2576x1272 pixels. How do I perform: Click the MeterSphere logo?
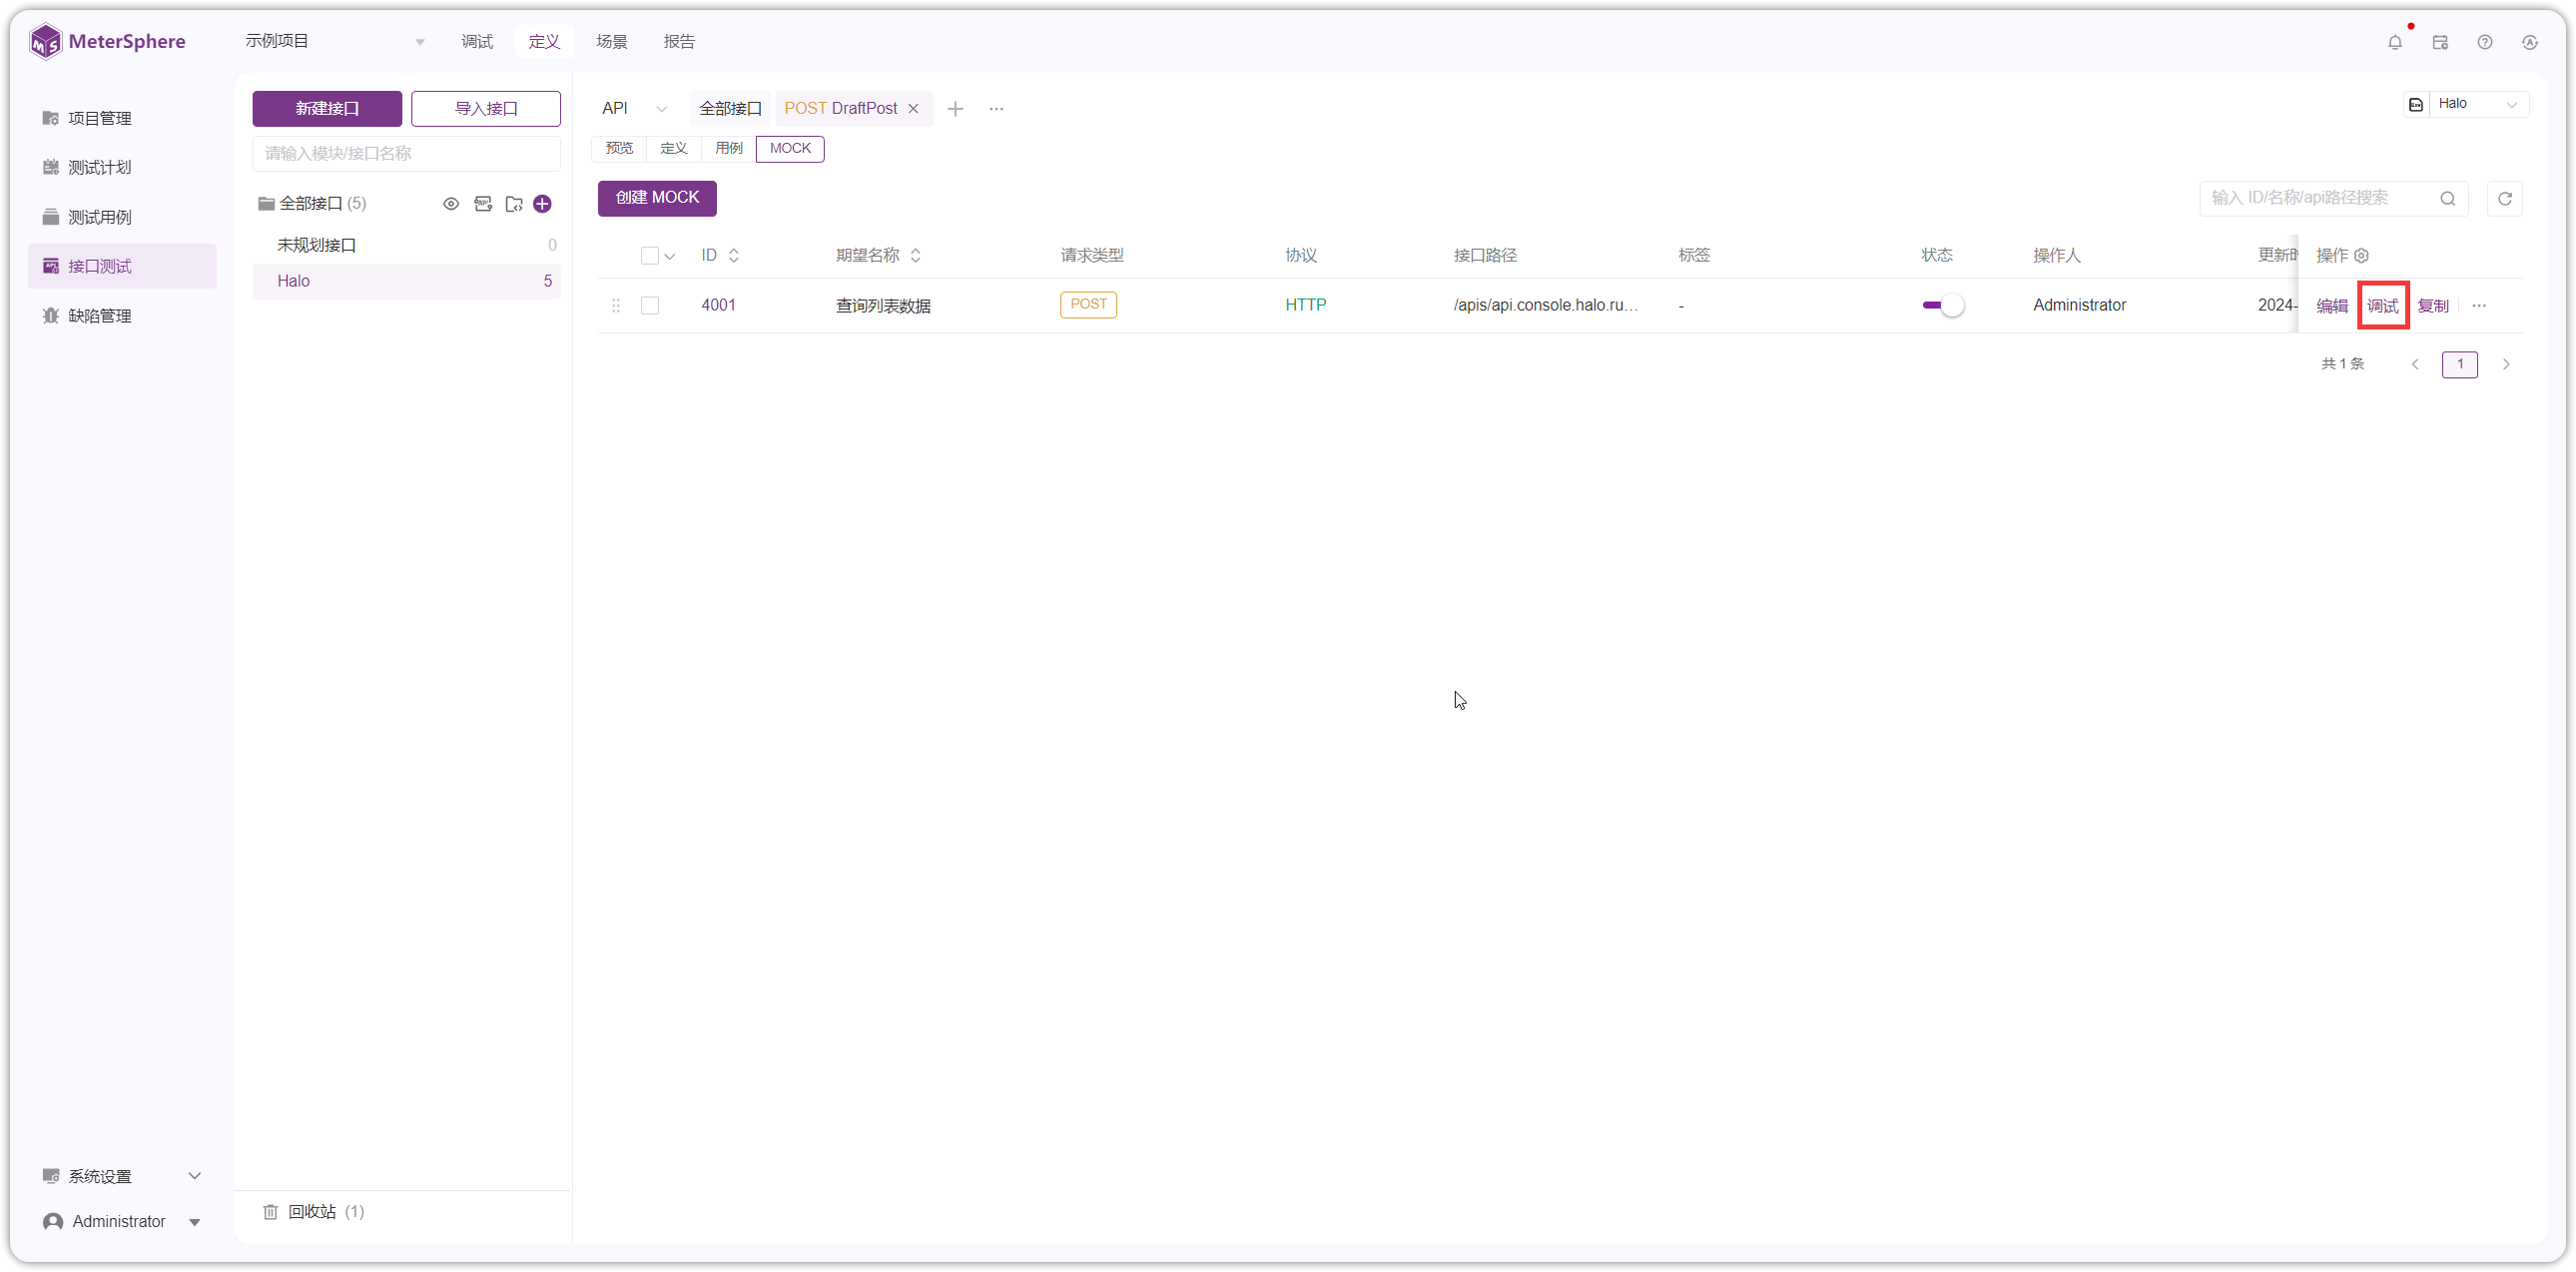107,41
